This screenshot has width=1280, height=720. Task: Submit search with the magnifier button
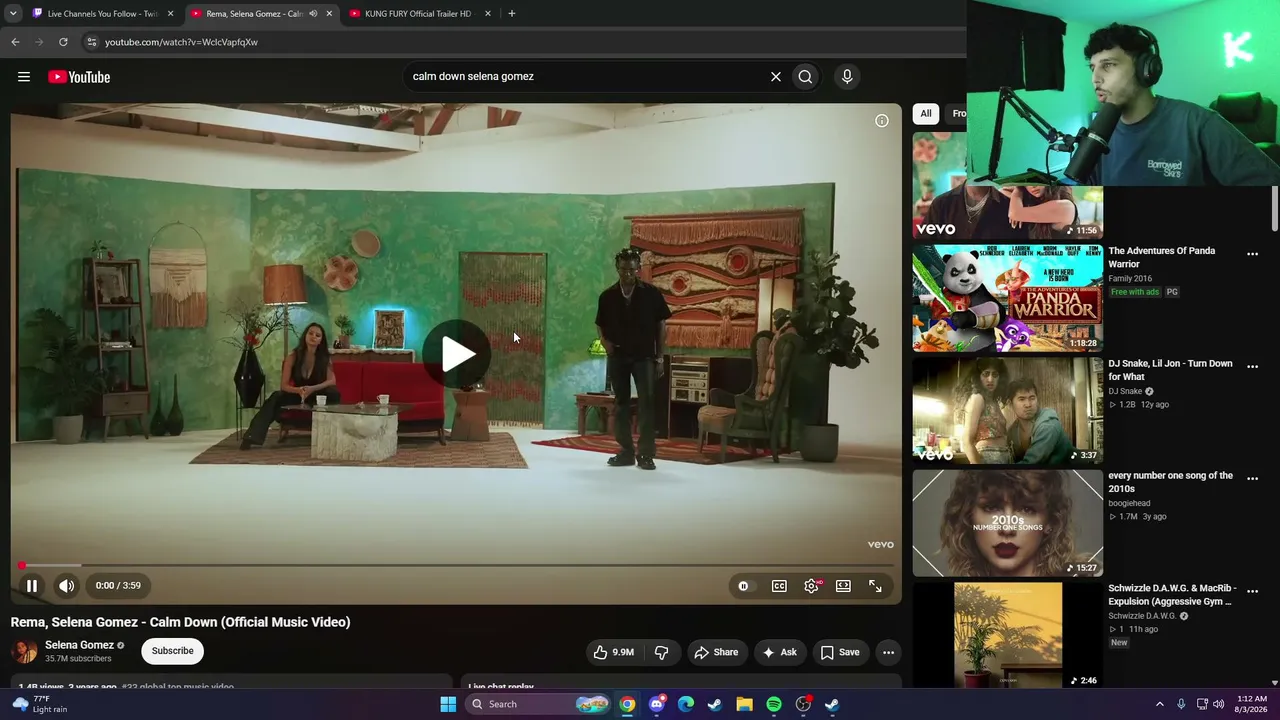coord(805,77)
